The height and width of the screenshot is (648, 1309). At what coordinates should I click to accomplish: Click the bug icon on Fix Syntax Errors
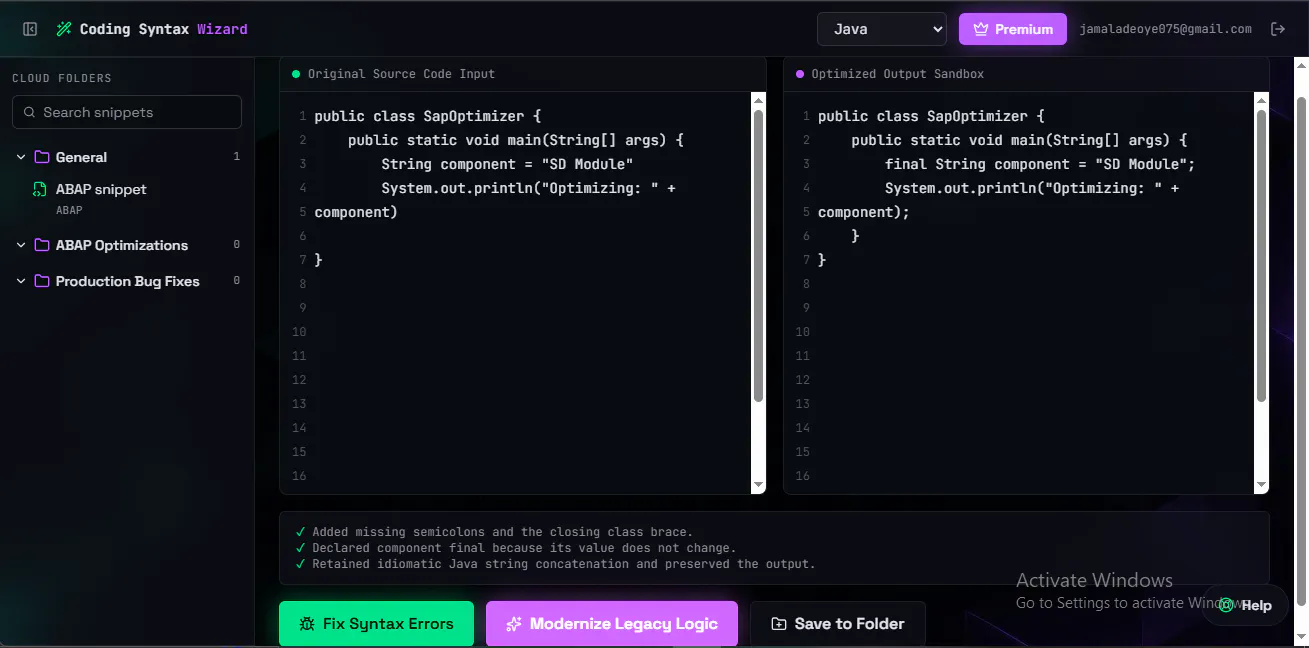(307, 624)
